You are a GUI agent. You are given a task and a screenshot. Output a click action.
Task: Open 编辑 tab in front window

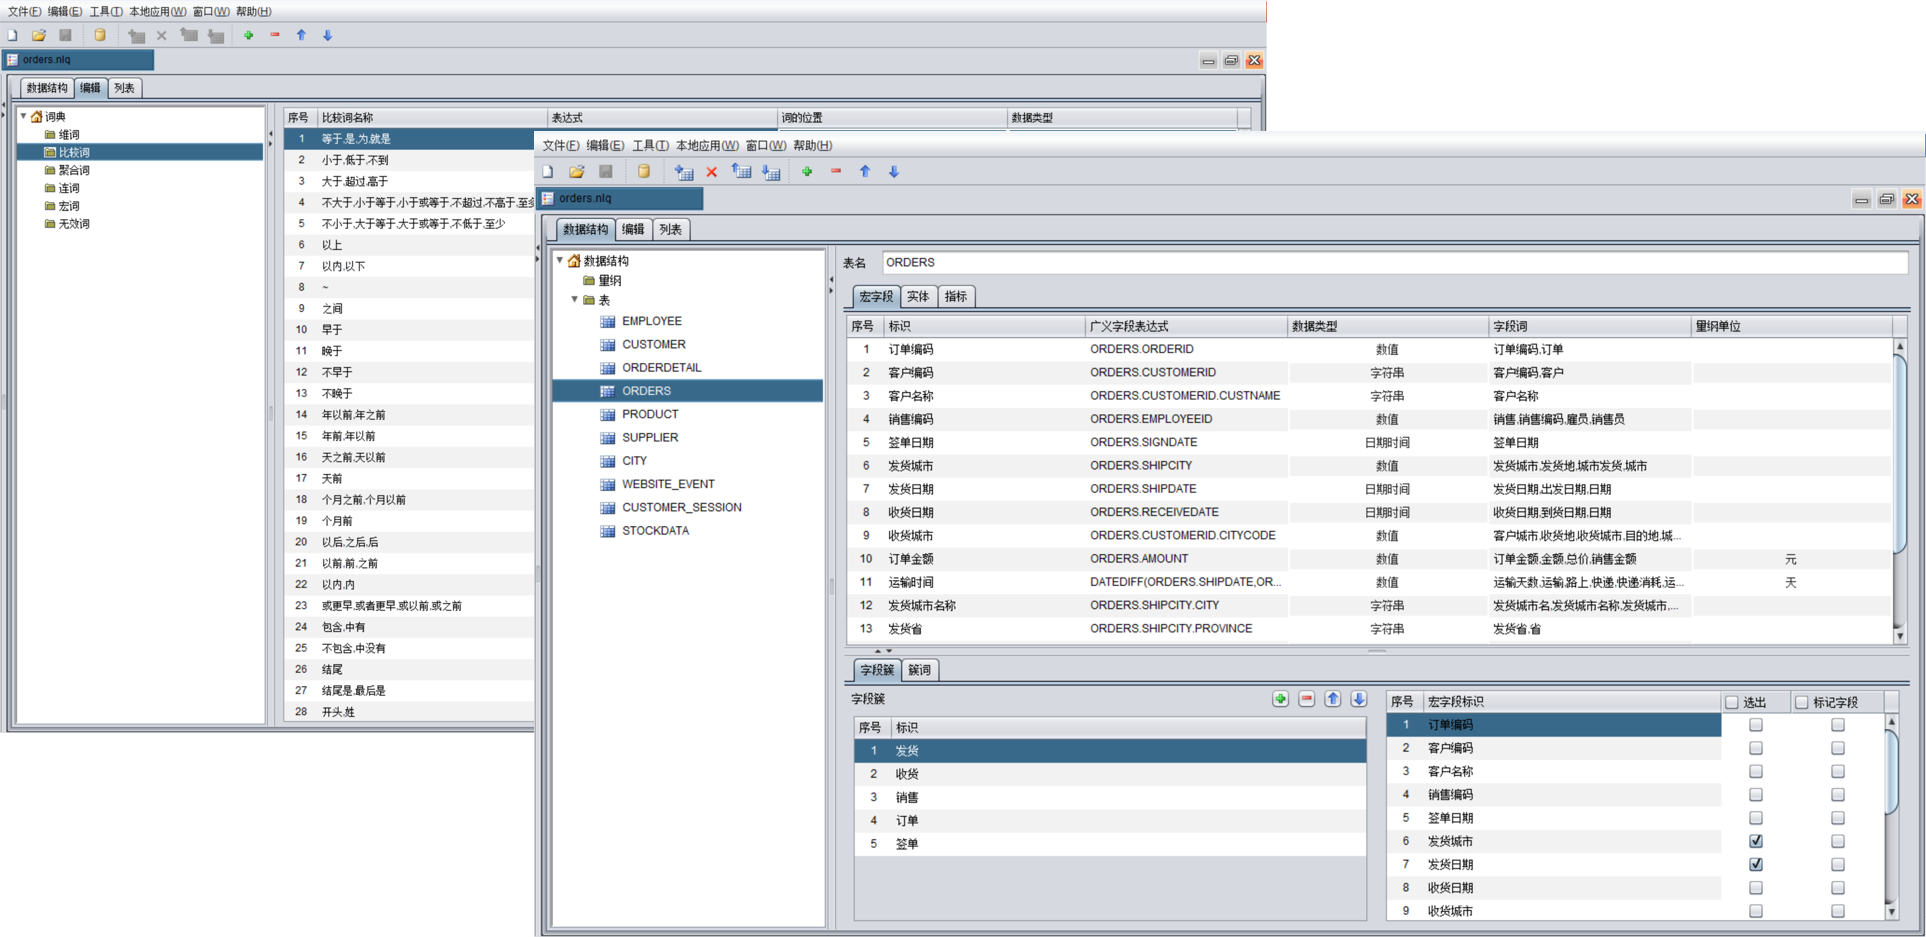click(x=633, y=230)
